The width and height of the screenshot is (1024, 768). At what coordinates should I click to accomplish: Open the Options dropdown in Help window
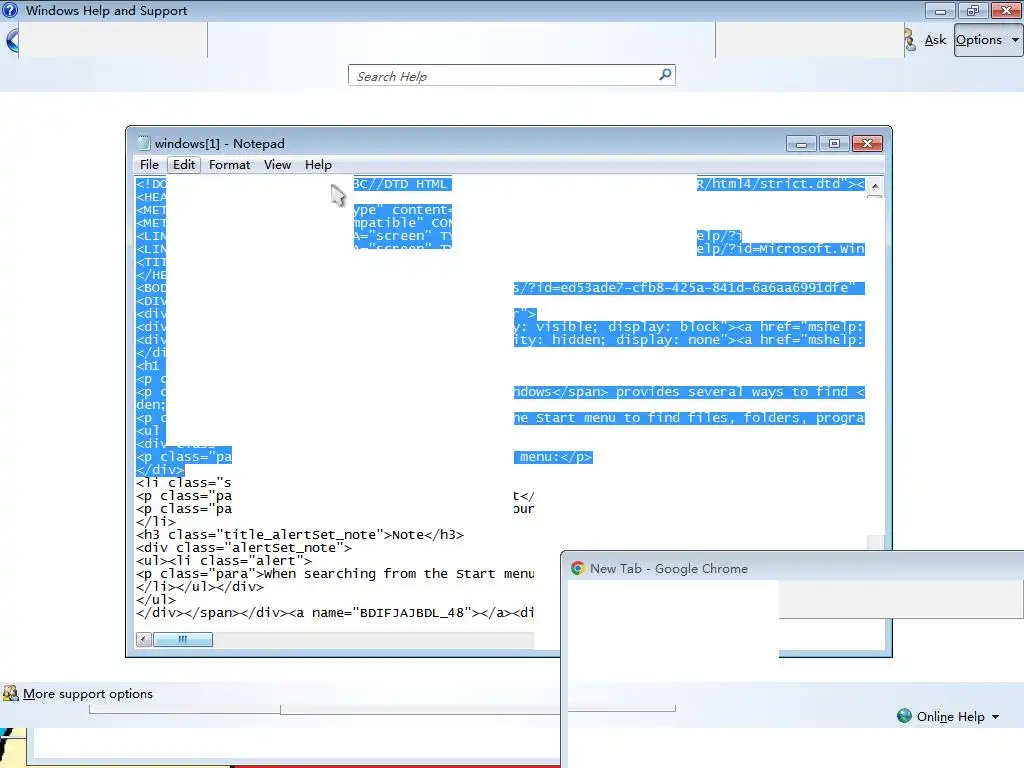[987, 40]
